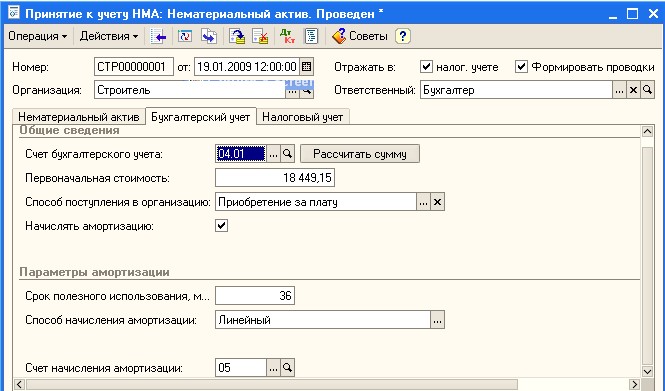
Task: Click vertical scrollbar down arrow
Action: 647,372
